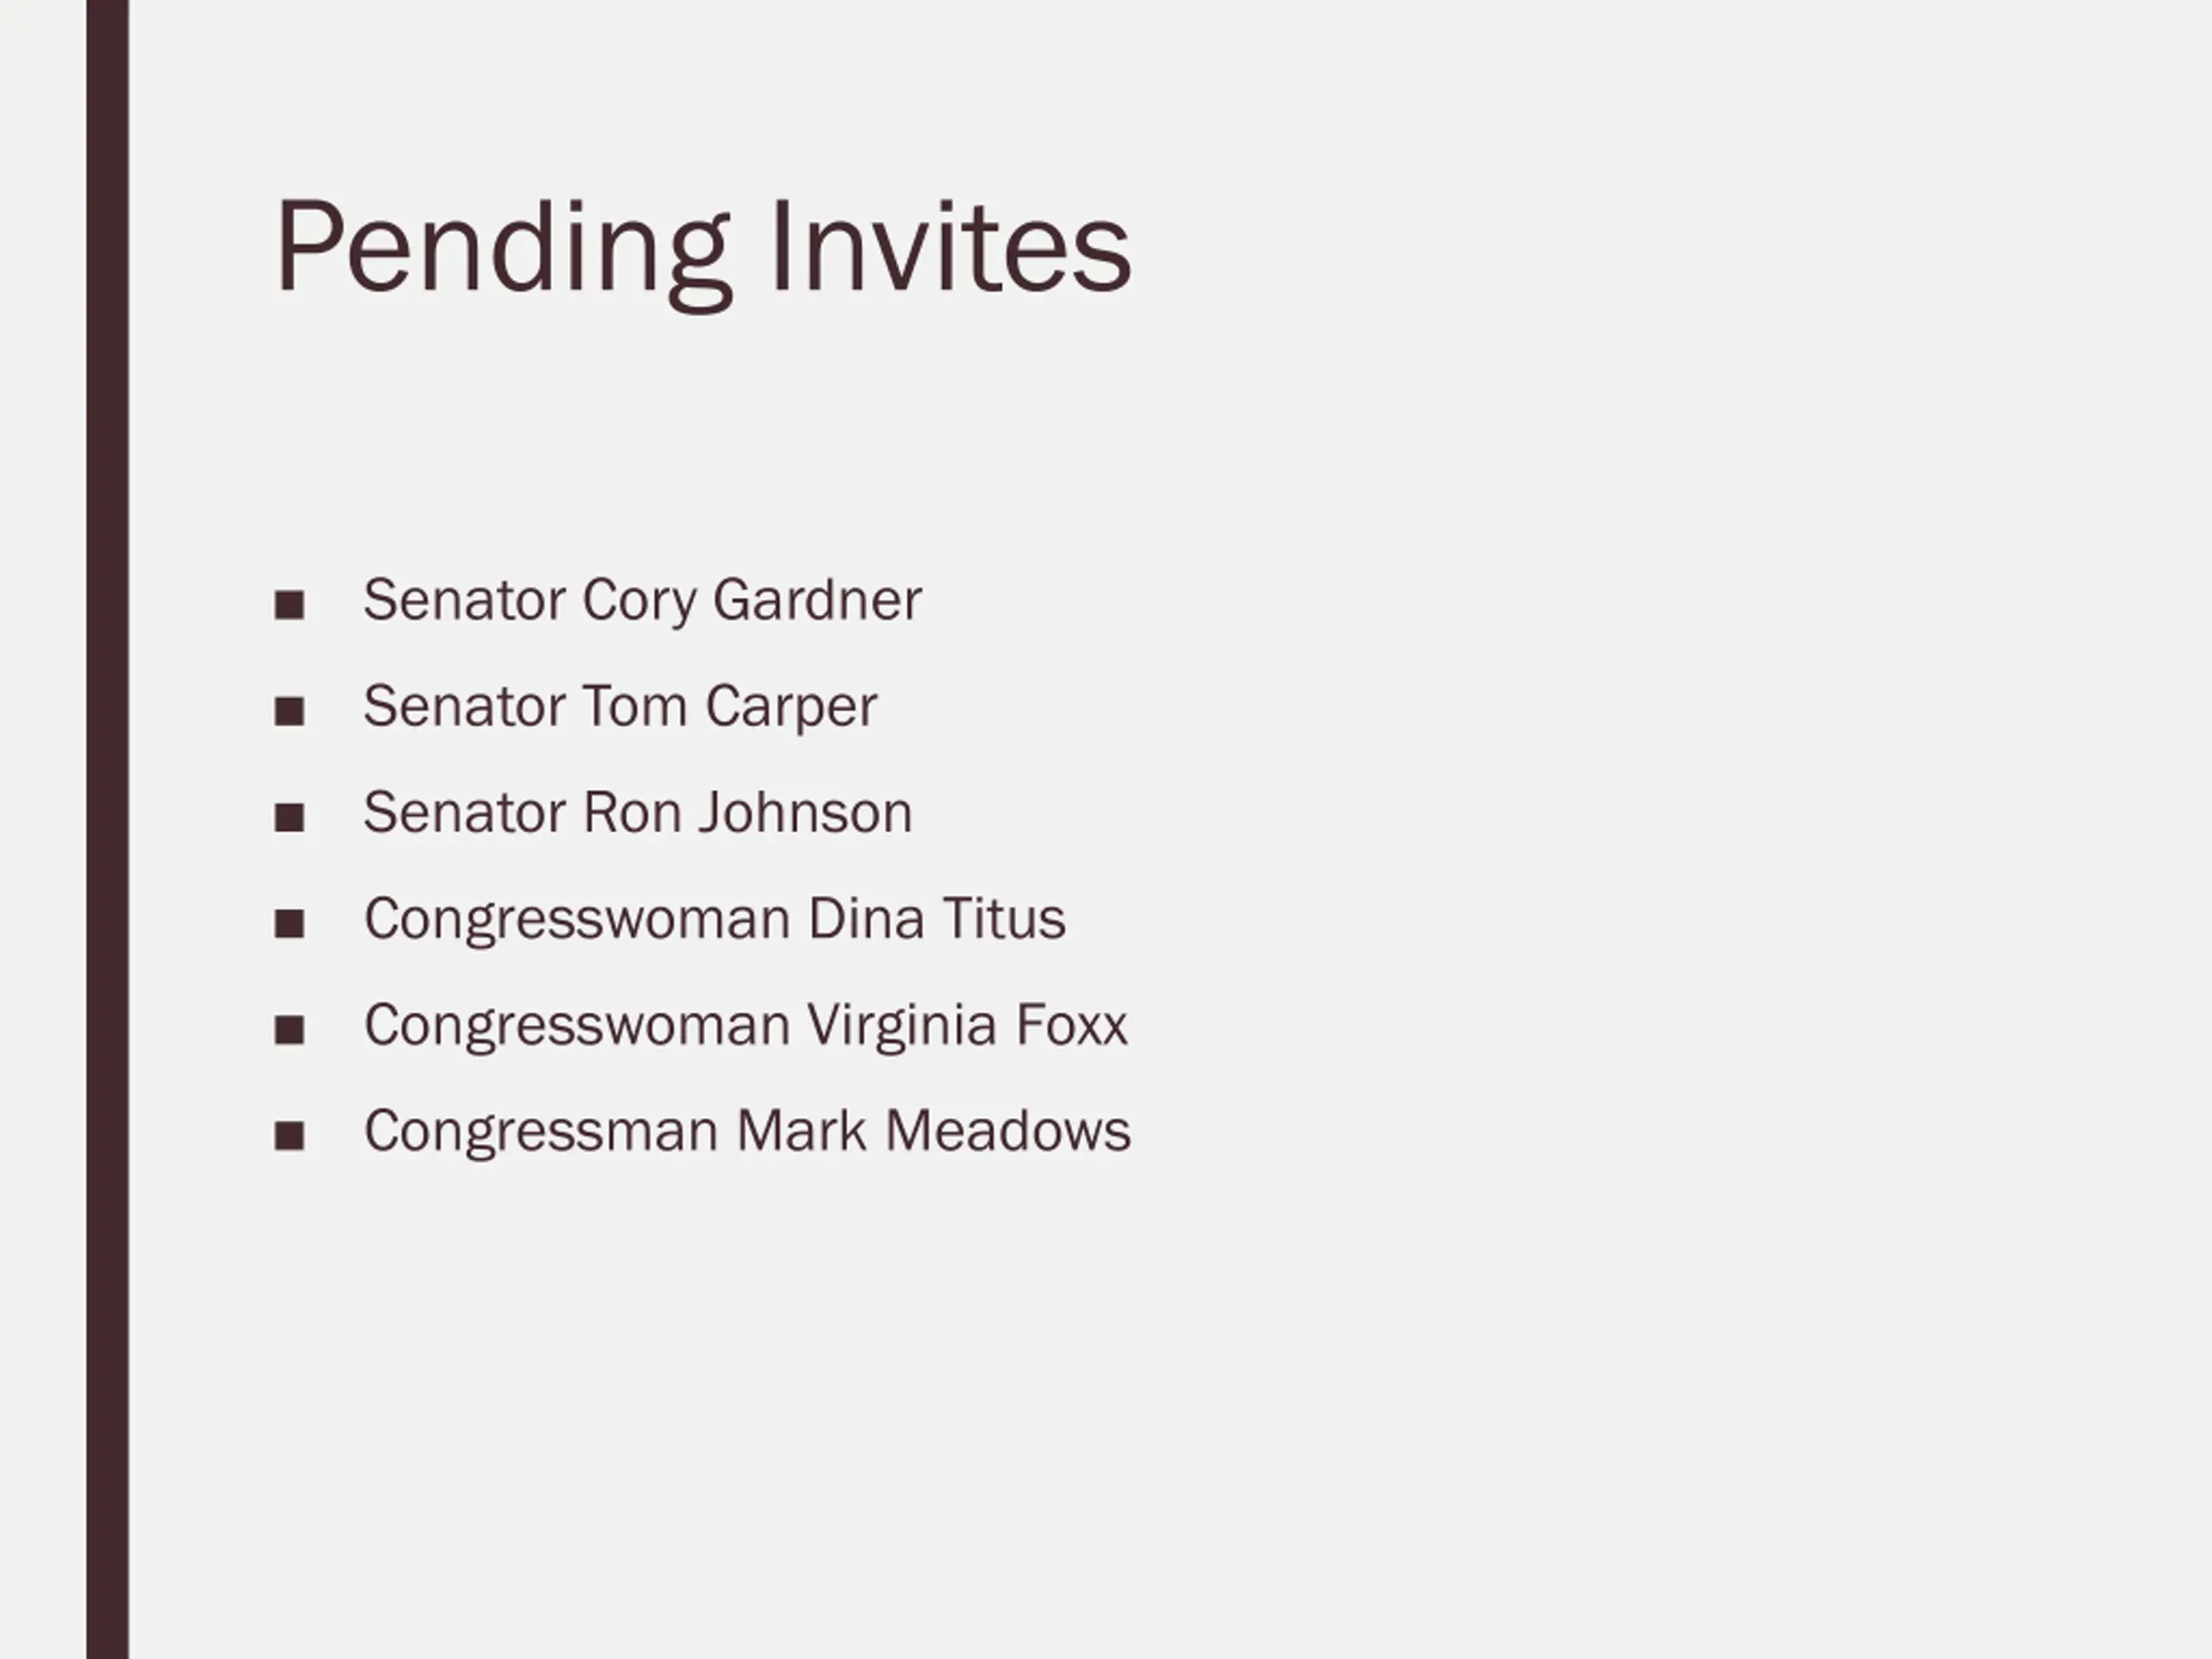Select the bullet square before Senator Ron Johnson

click(289, 818)
